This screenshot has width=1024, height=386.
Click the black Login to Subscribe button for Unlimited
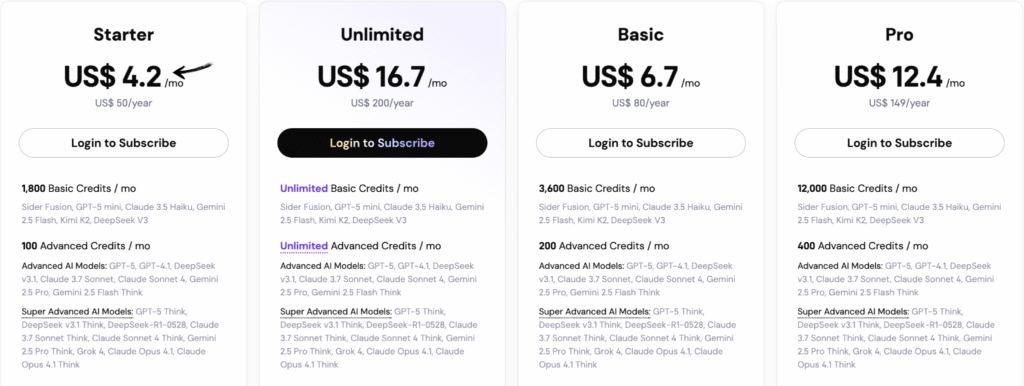coord(382,143)
